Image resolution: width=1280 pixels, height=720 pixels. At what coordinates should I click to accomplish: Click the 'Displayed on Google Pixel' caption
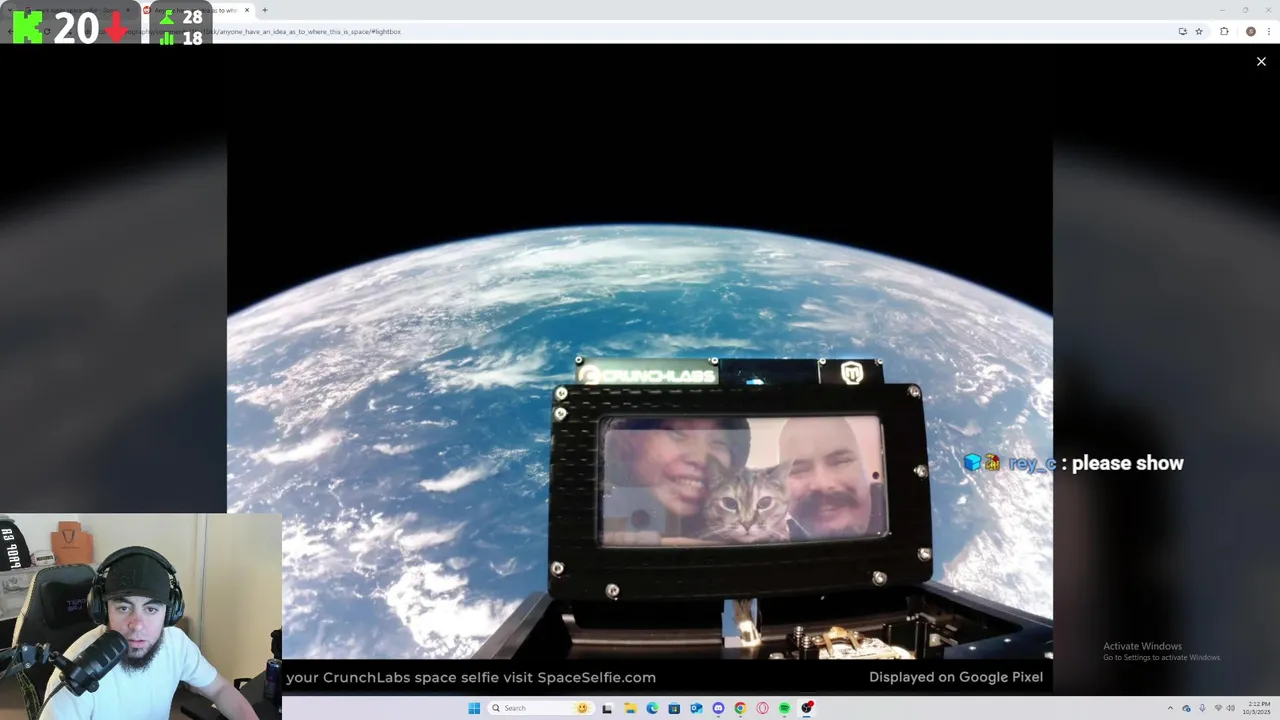click(956, 677)
